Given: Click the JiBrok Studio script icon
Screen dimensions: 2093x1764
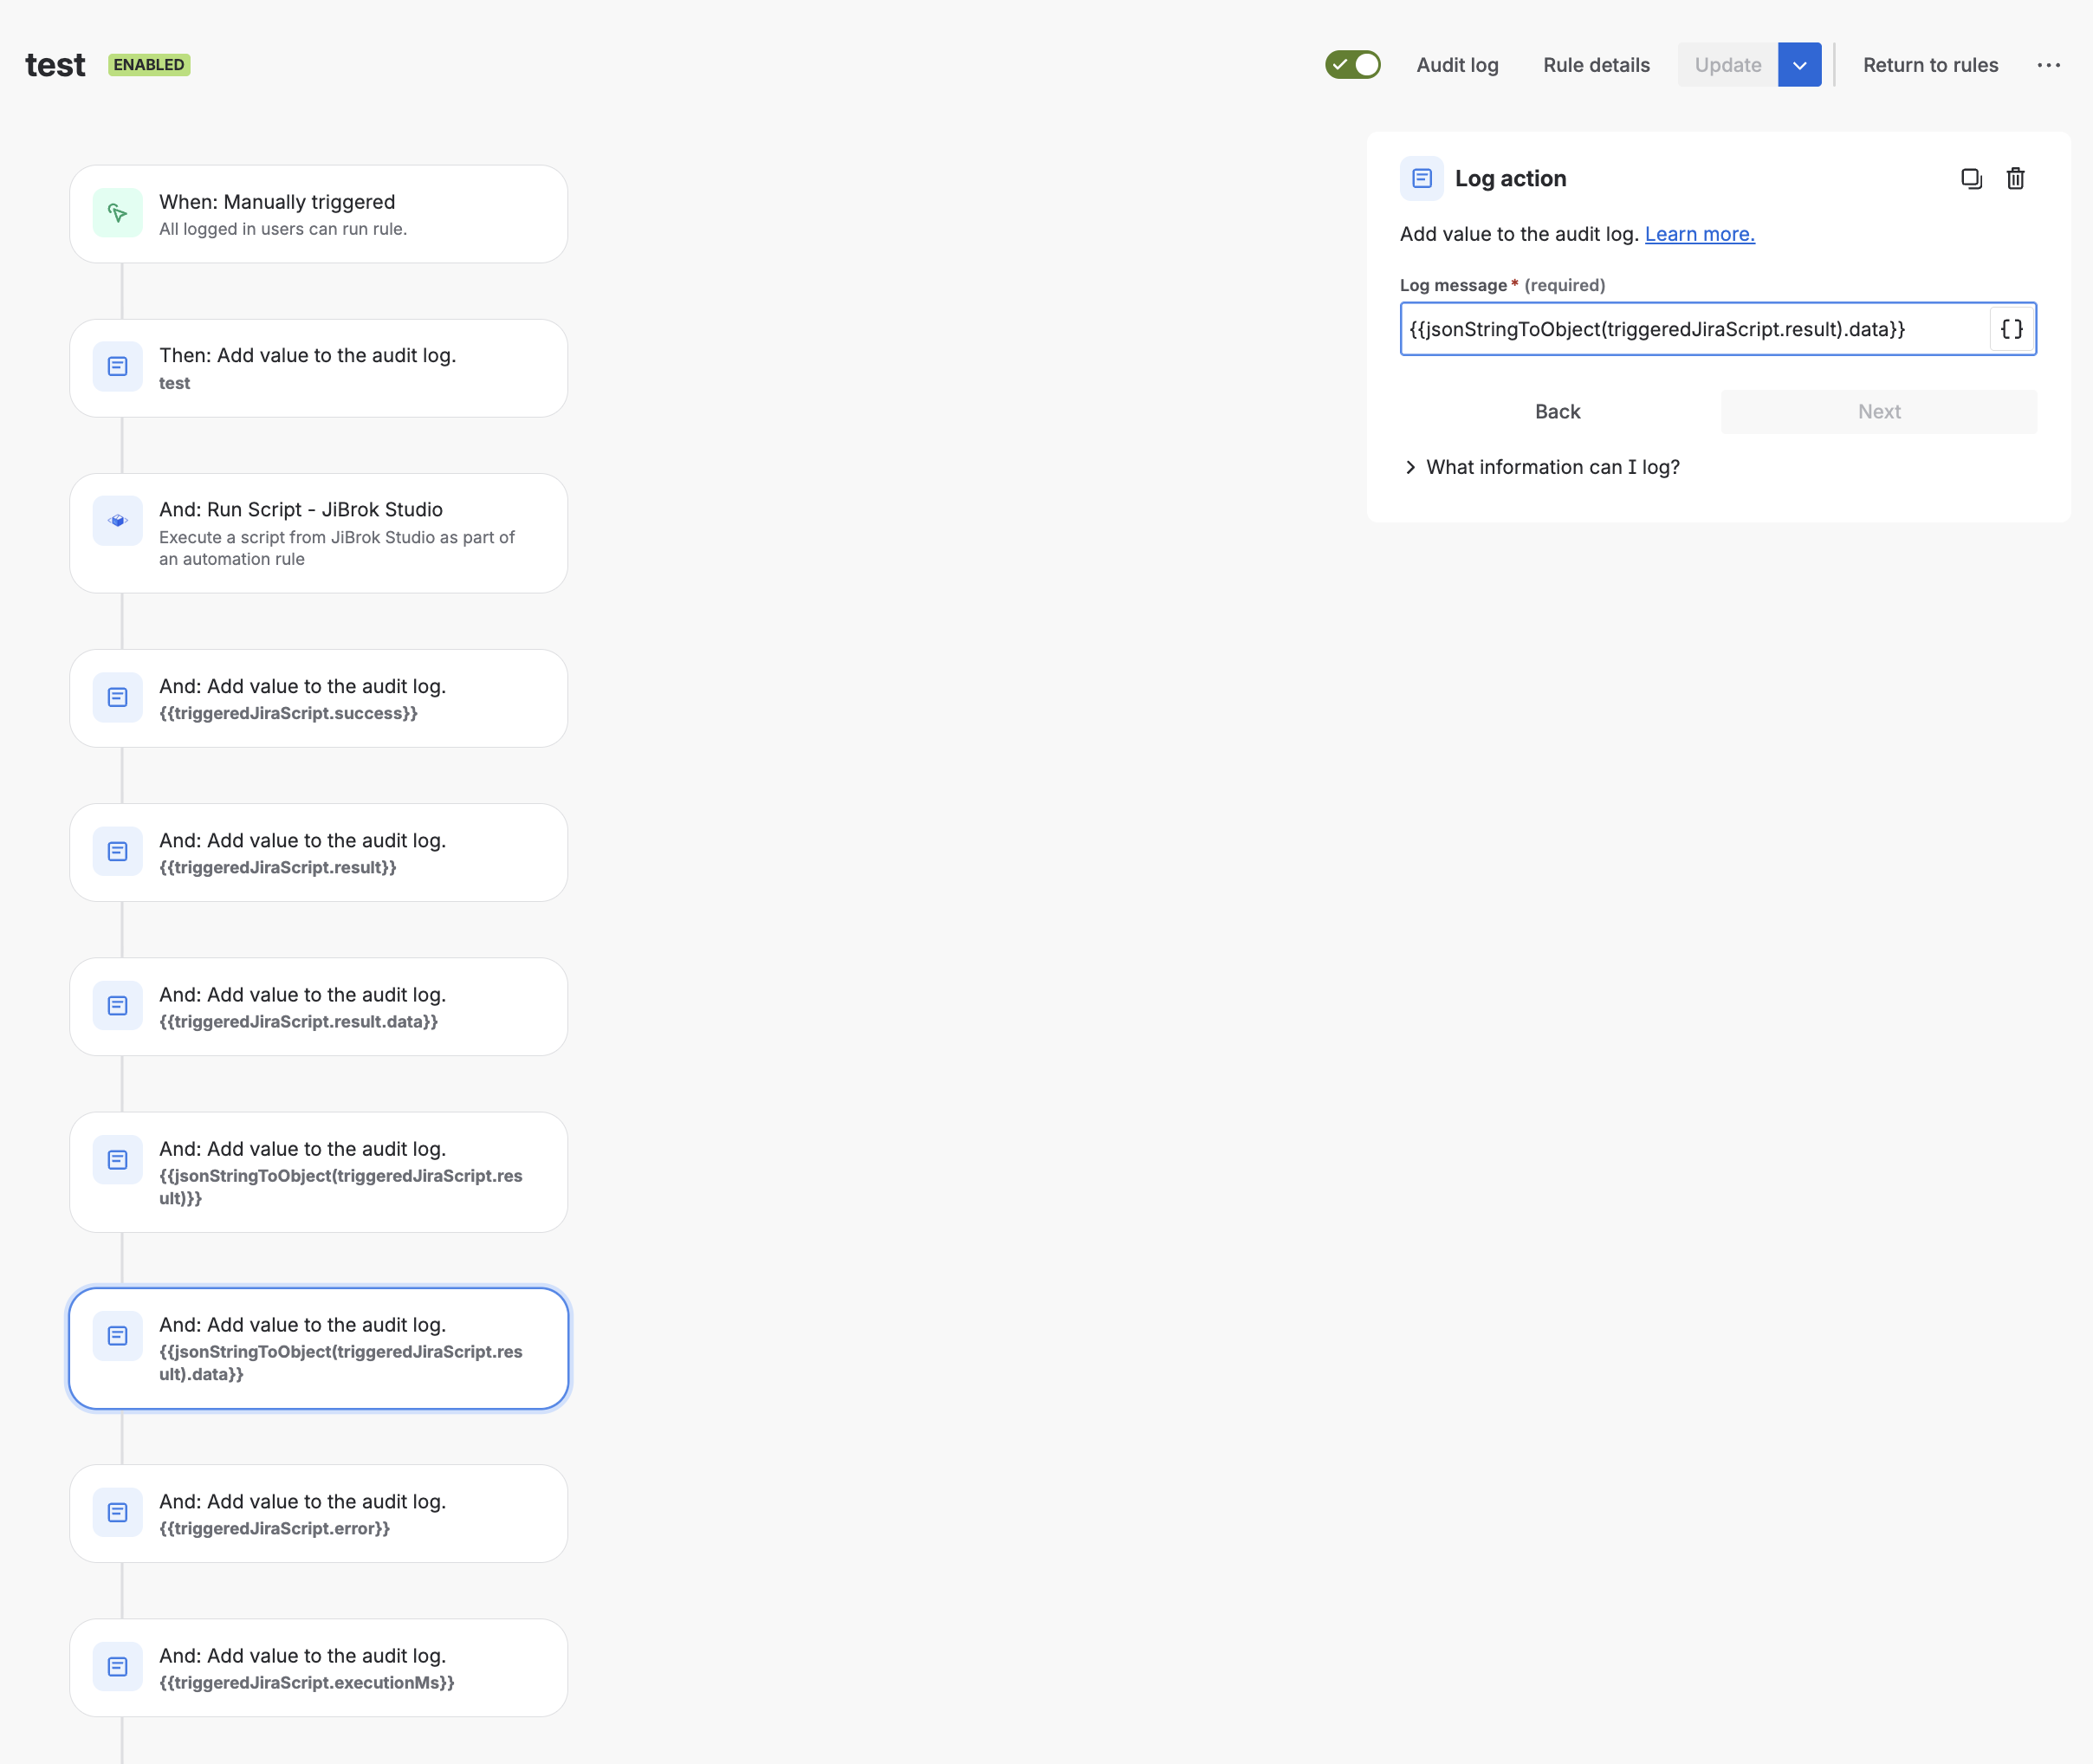Looking at the screenshot, I should click(117, 521).
